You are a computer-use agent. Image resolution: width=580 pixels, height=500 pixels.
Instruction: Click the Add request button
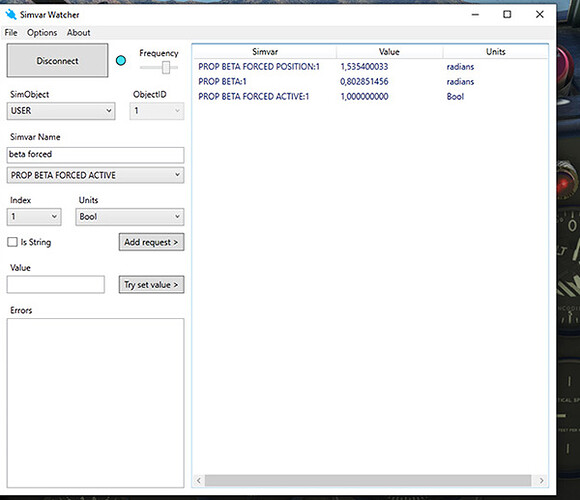tap(151, 242)
